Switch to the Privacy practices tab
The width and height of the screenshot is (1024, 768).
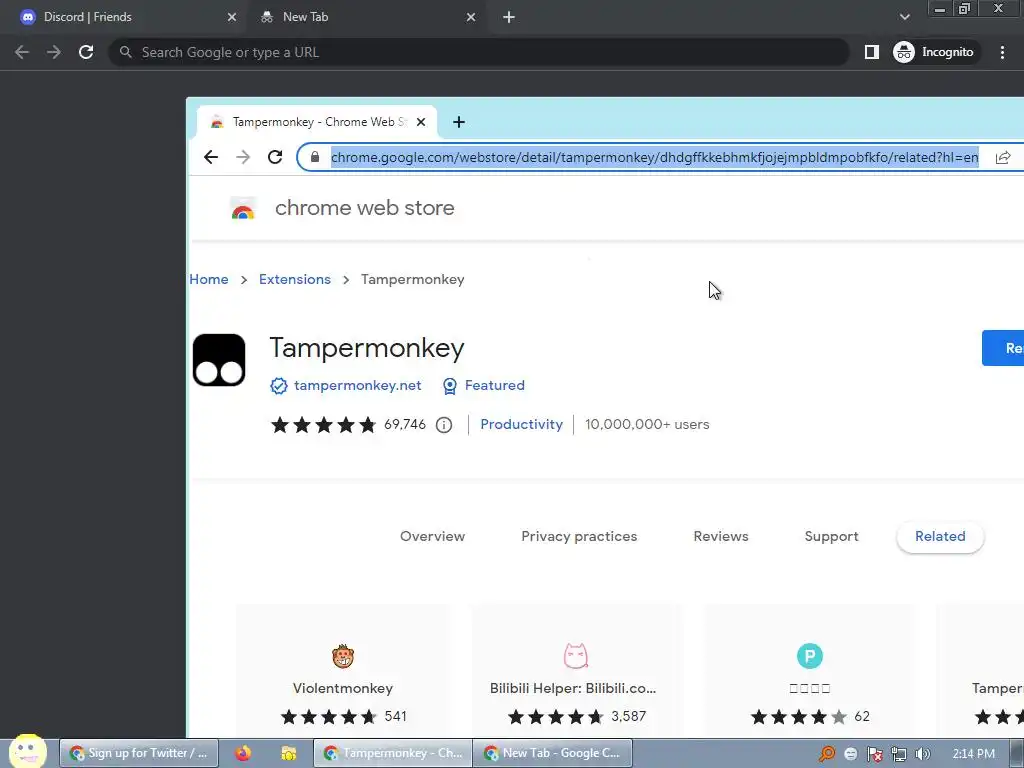coord(579,536)
